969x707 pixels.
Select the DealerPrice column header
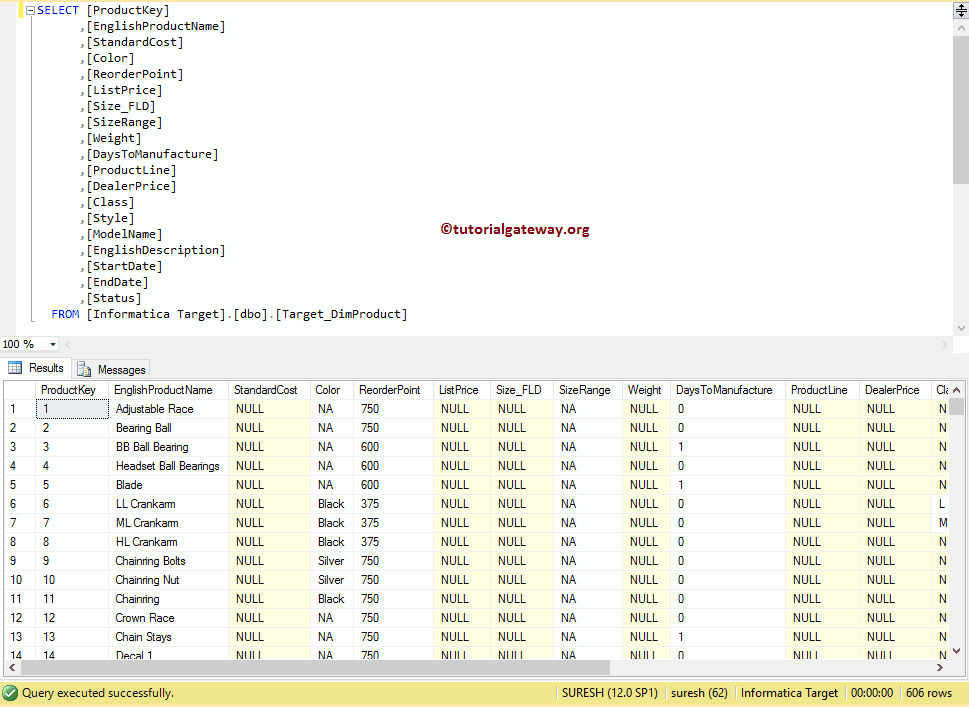point(895,390)
